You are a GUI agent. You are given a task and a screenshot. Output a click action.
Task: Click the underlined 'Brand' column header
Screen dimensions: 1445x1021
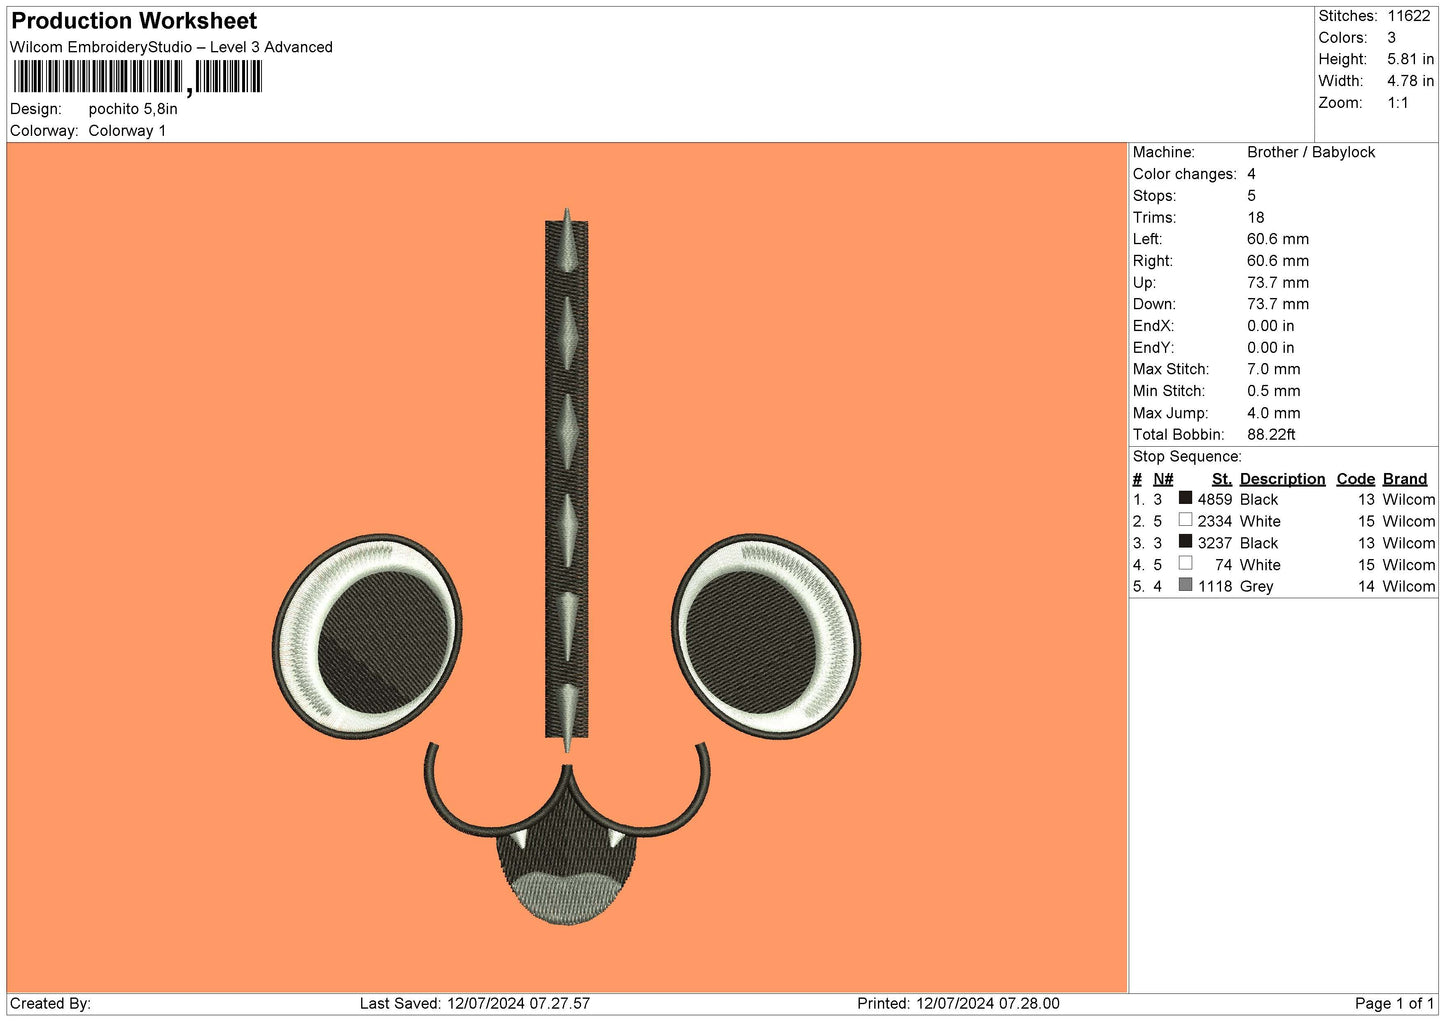pos(1405,479)
